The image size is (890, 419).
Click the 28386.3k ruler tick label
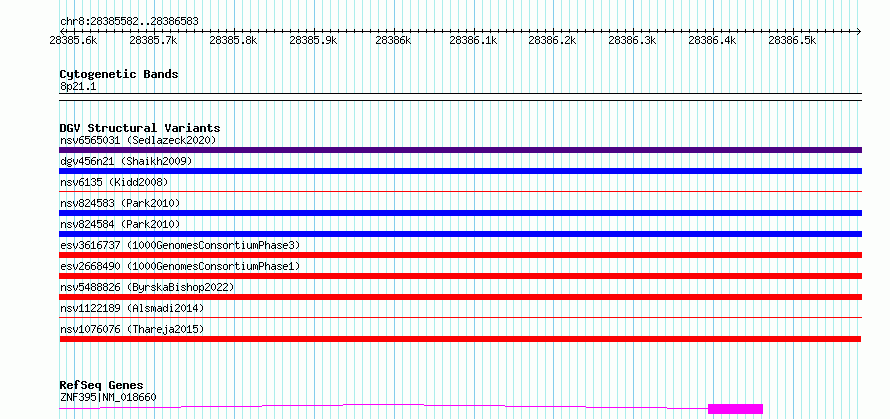pyautogui.click(x=633, y=40)
